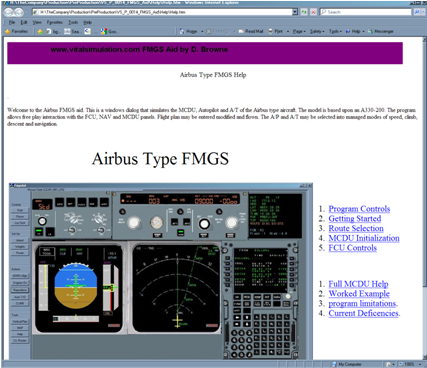Open the Page dropdown menu
This screenshot has height=368, width=427.
(299, 31)
